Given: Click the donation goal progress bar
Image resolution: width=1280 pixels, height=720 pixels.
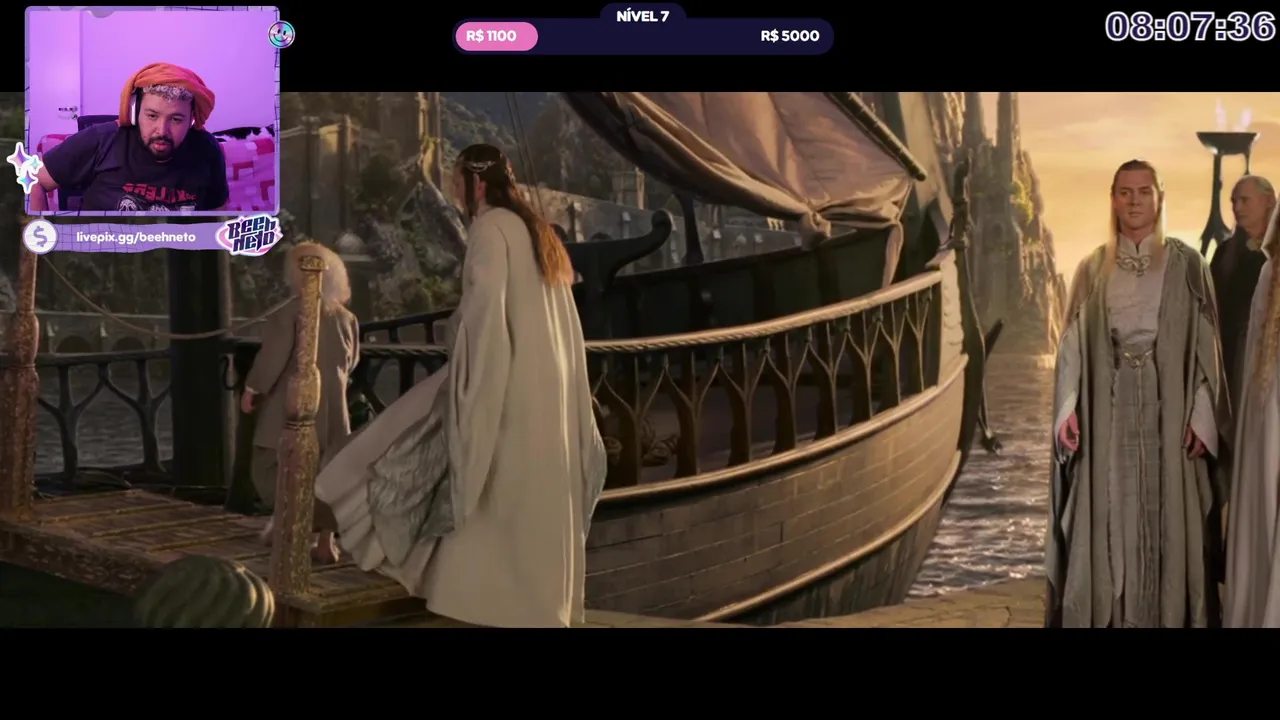Looking at the screenshot, I should pos(643,36).
